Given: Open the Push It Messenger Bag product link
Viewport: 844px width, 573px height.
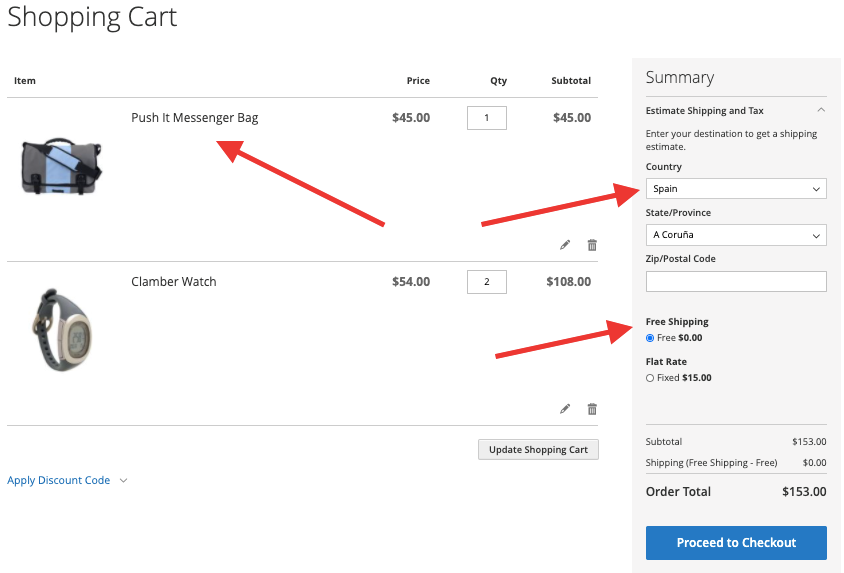Looking at the screenshot, I should click(x=195, y=117).
